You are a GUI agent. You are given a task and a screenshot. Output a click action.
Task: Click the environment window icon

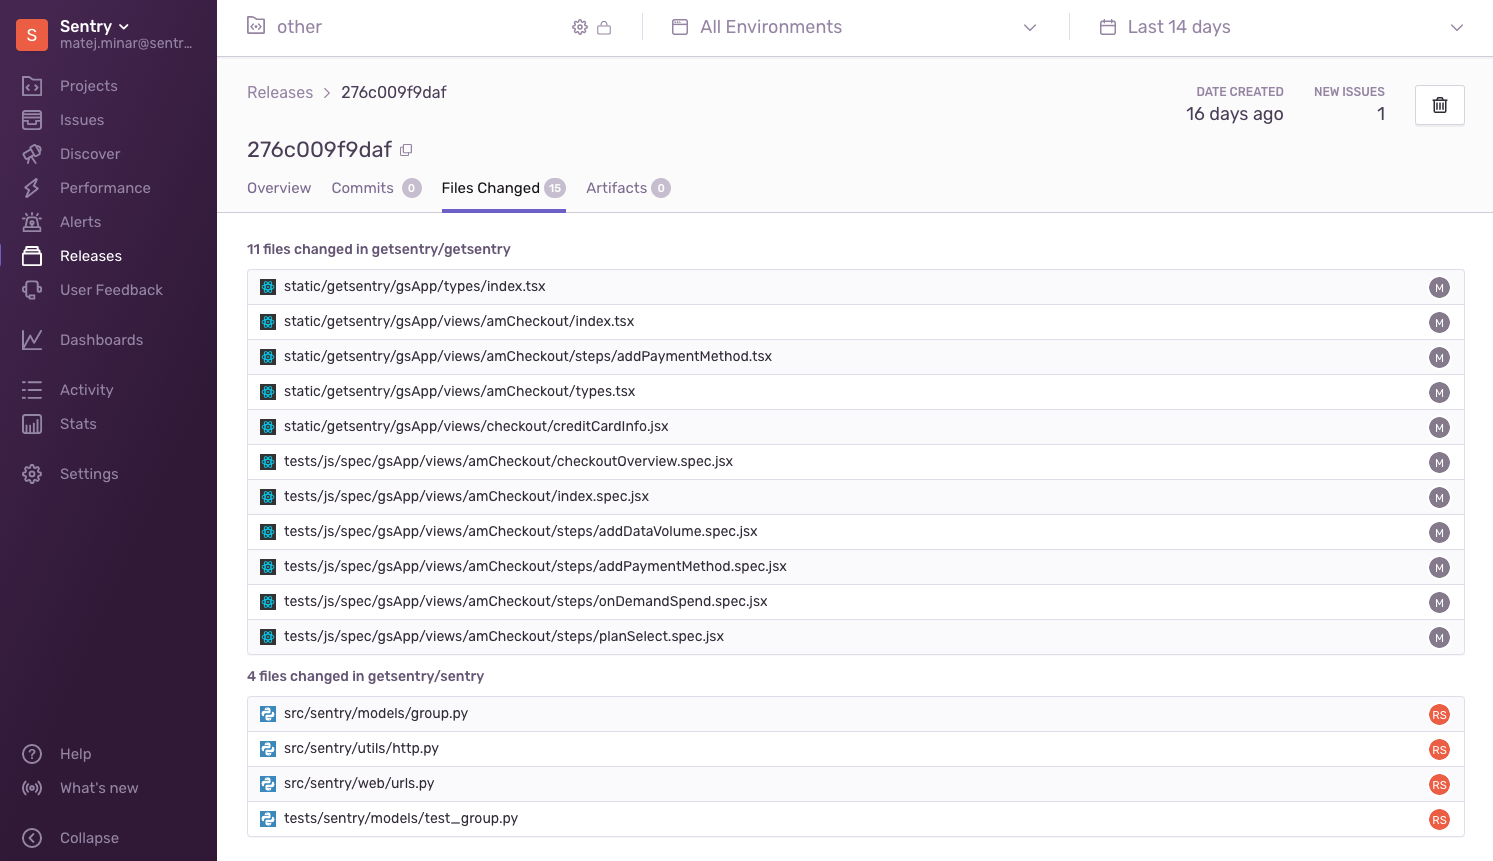[x=680, y=27]
